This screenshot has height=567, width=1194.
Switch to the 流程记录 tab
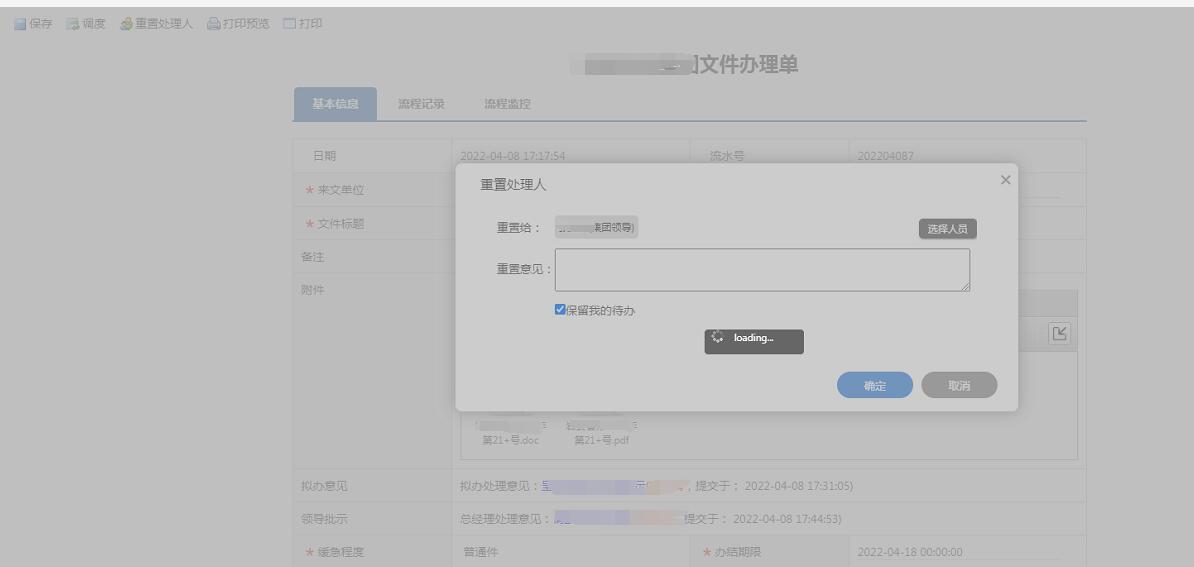(421, 104)
